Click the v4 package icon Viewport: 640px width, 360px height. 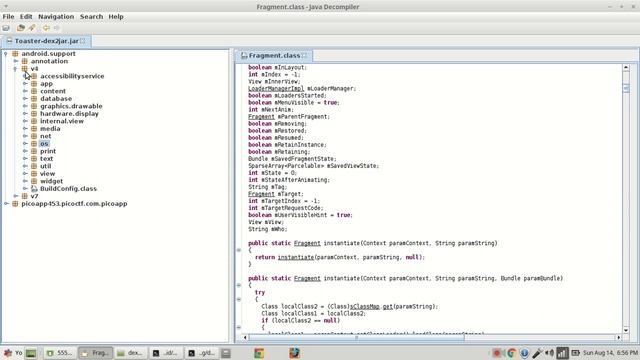24,69
